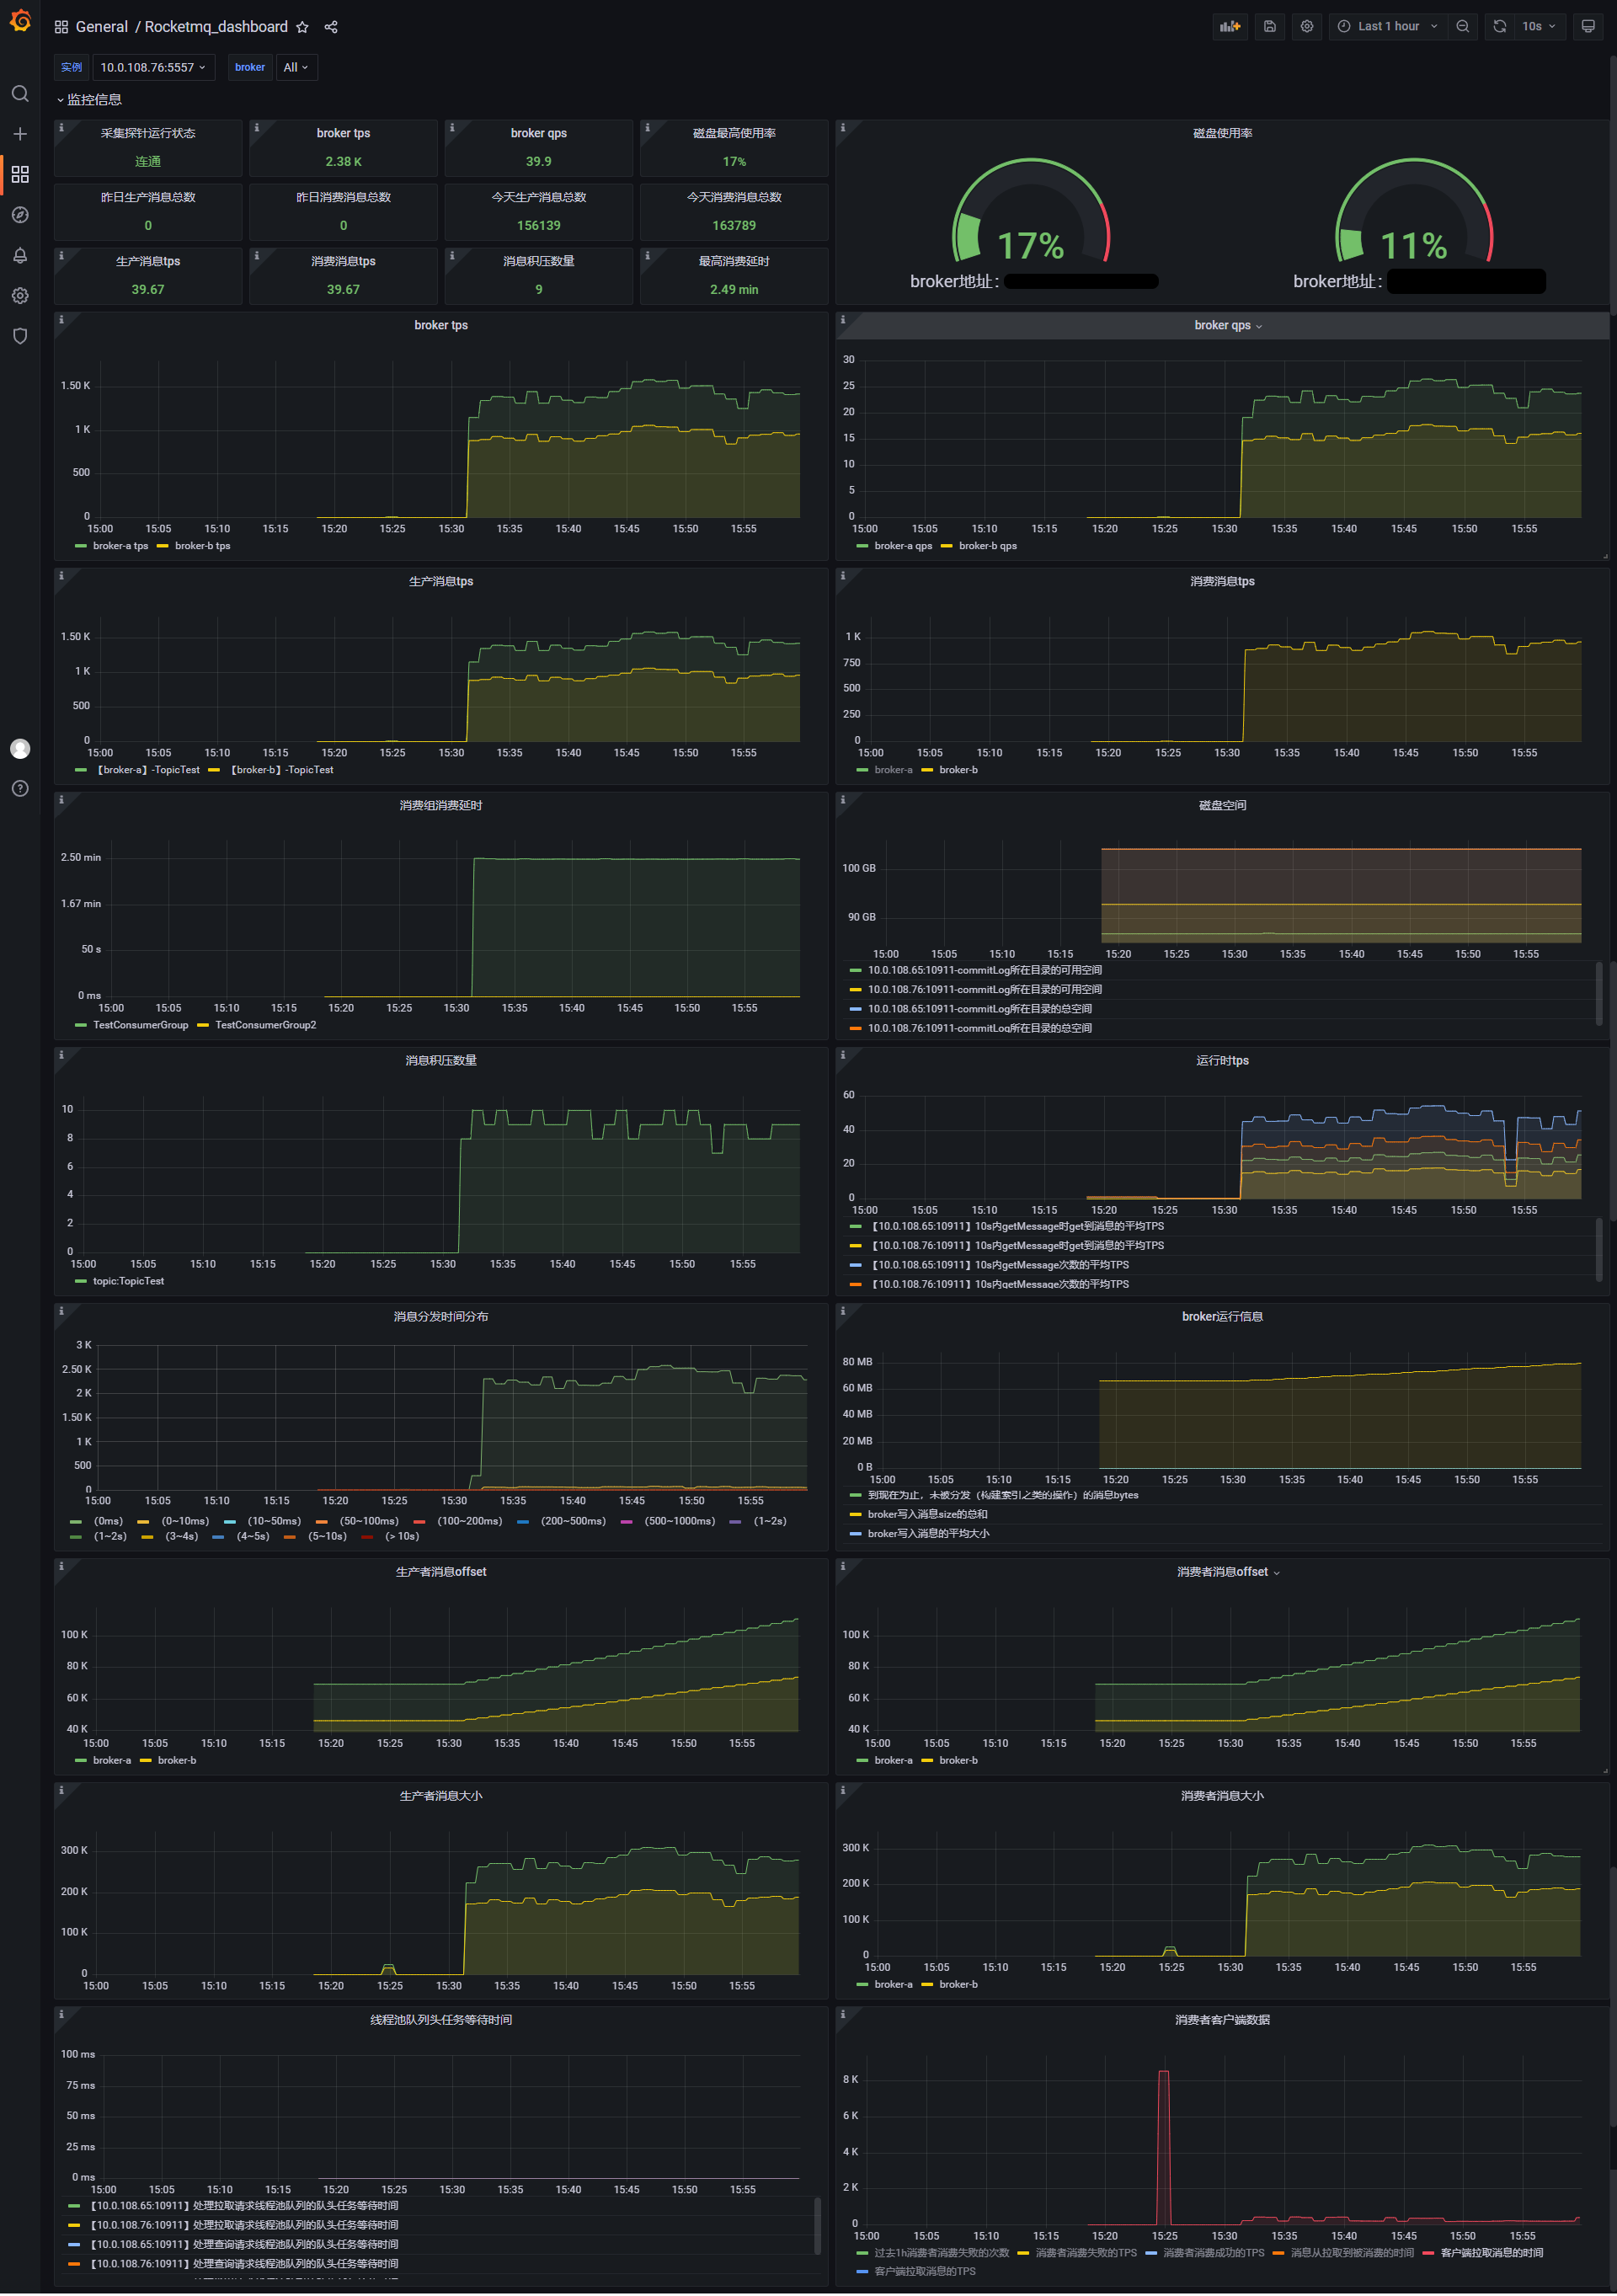
Task: Open the 10s refresh interval selector
Action: tap(1538, 27)
